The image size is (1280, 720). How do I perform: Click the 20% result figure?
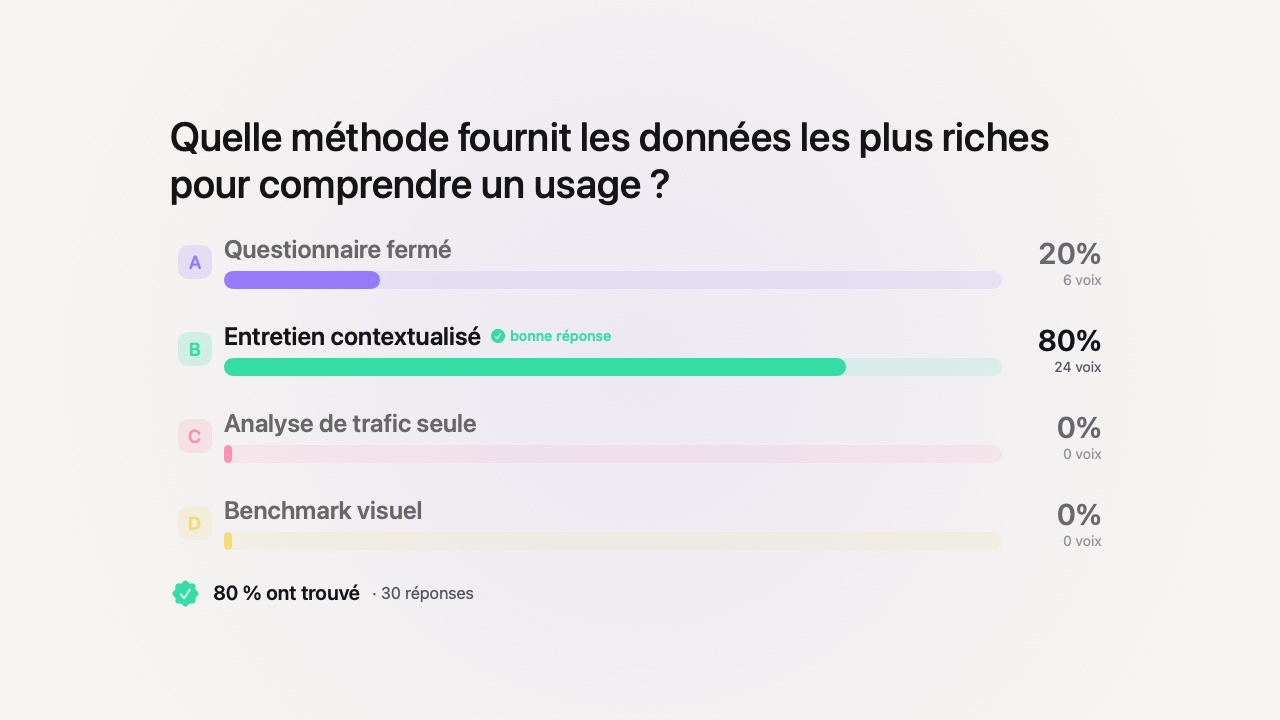(x=1069, y=254)
